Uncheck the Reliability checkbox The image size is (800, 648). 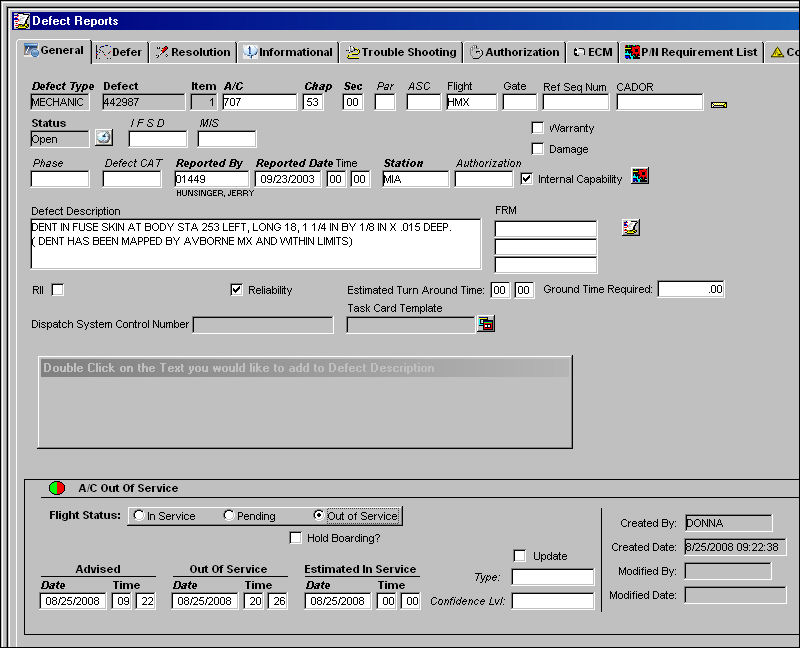pyautogui.click(x=237, y=290)
